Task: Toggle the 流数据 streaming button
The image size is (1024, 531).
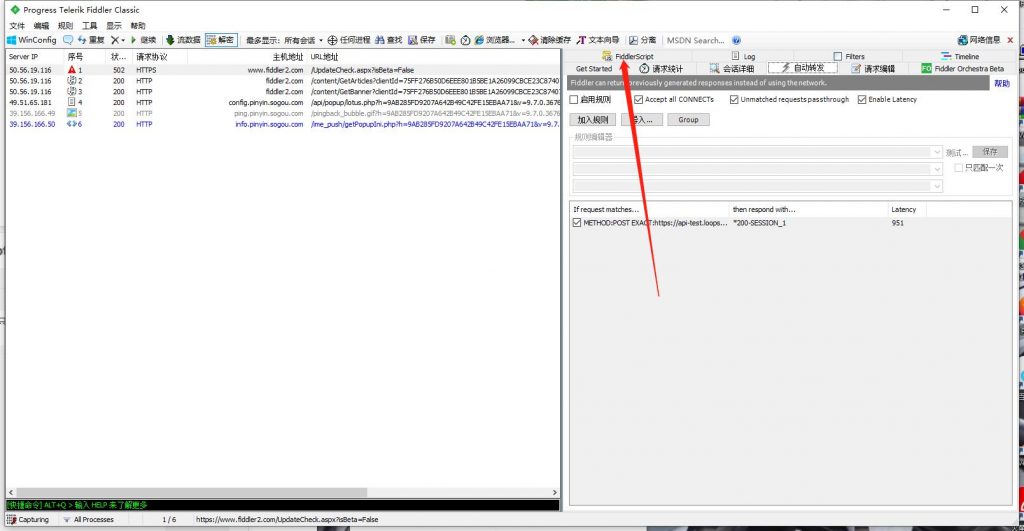Action: coord(183,40)
